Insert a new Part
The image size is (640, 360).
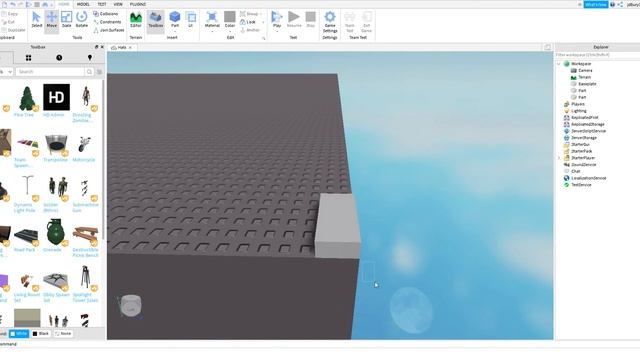pos(175,18)
